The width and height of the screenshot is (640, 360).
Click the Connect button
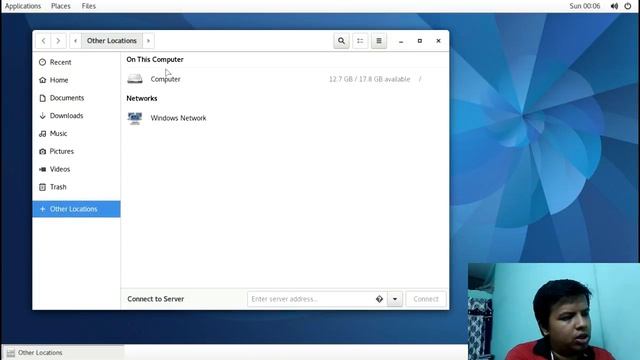[426, 299]
